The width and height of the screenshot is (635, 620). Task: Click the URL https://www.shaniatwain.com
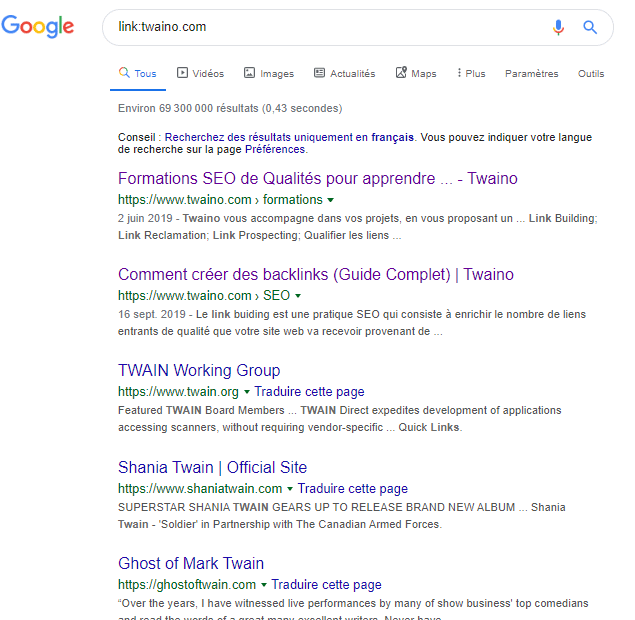[x=200, y=488]
